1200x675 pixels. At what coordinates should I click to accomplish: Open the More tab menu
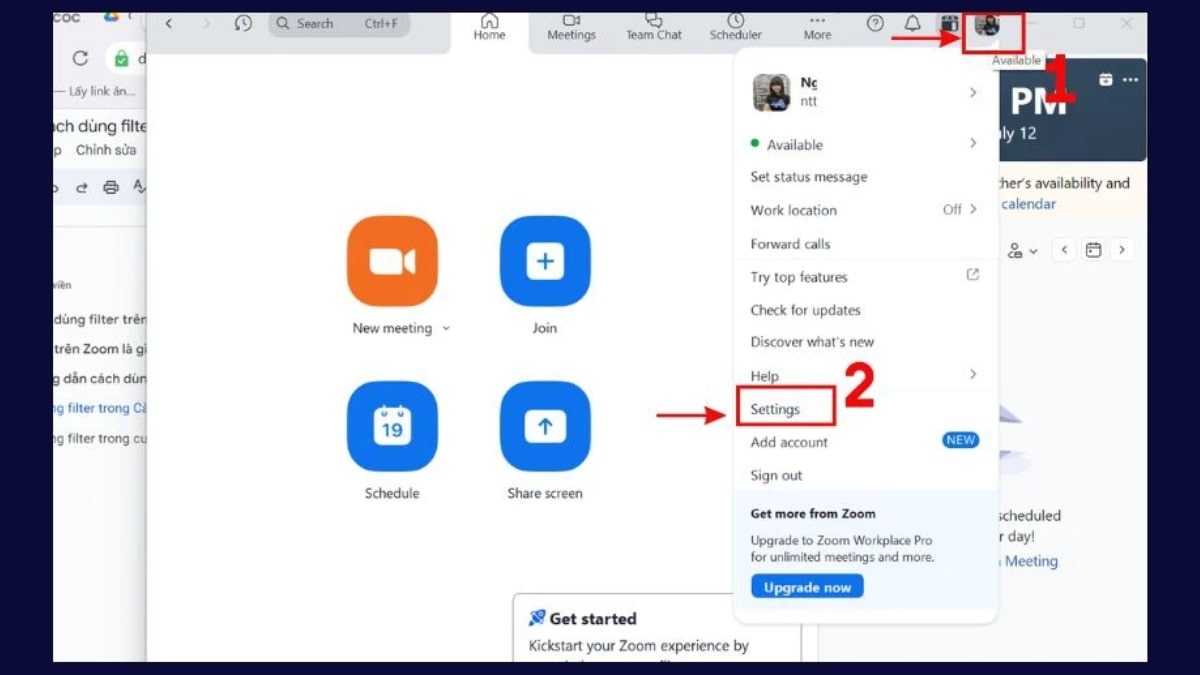click(817, 27)
